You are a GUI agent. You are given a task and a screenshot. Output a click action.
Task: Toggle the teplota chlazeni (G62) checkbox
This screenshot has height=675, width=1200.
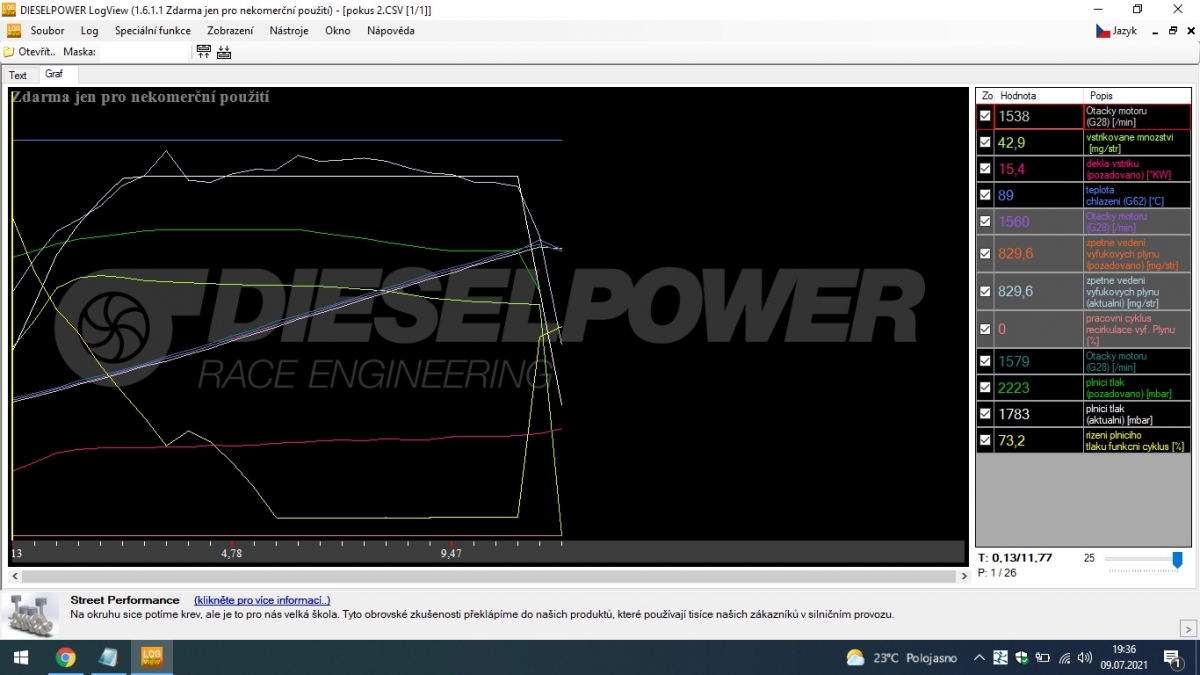985,196
